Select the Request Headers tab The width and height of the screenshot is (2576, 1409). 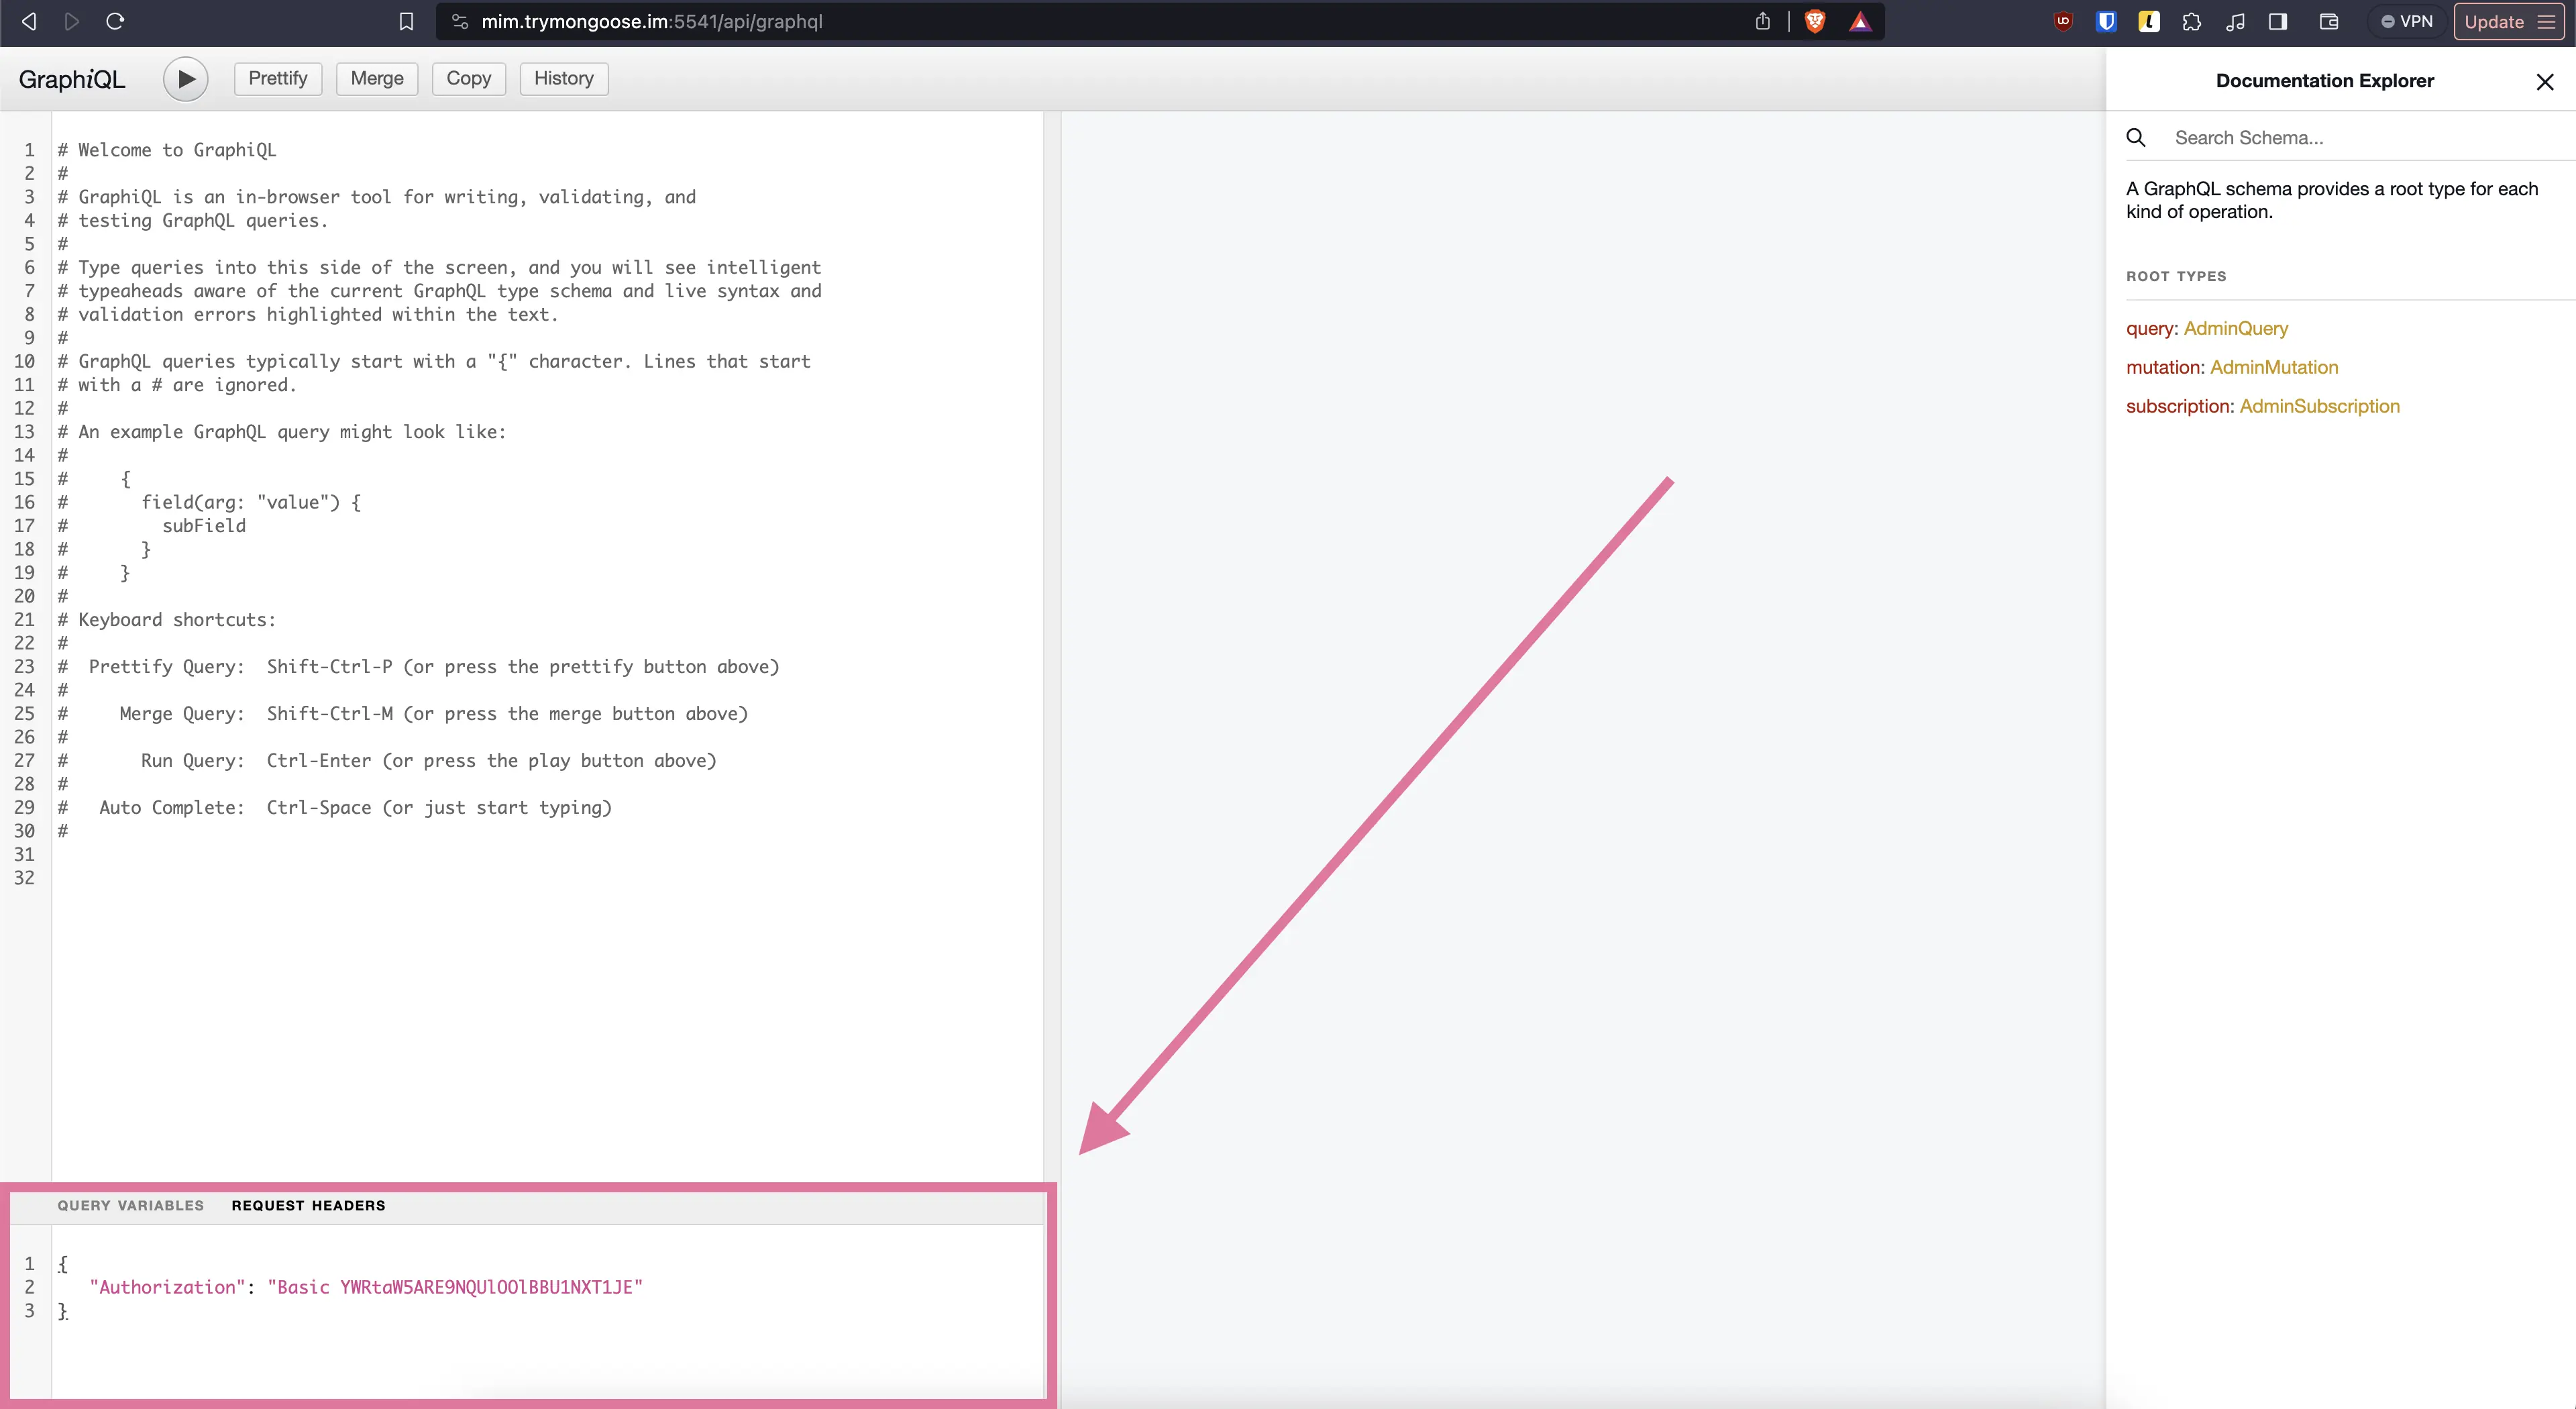308,1205
